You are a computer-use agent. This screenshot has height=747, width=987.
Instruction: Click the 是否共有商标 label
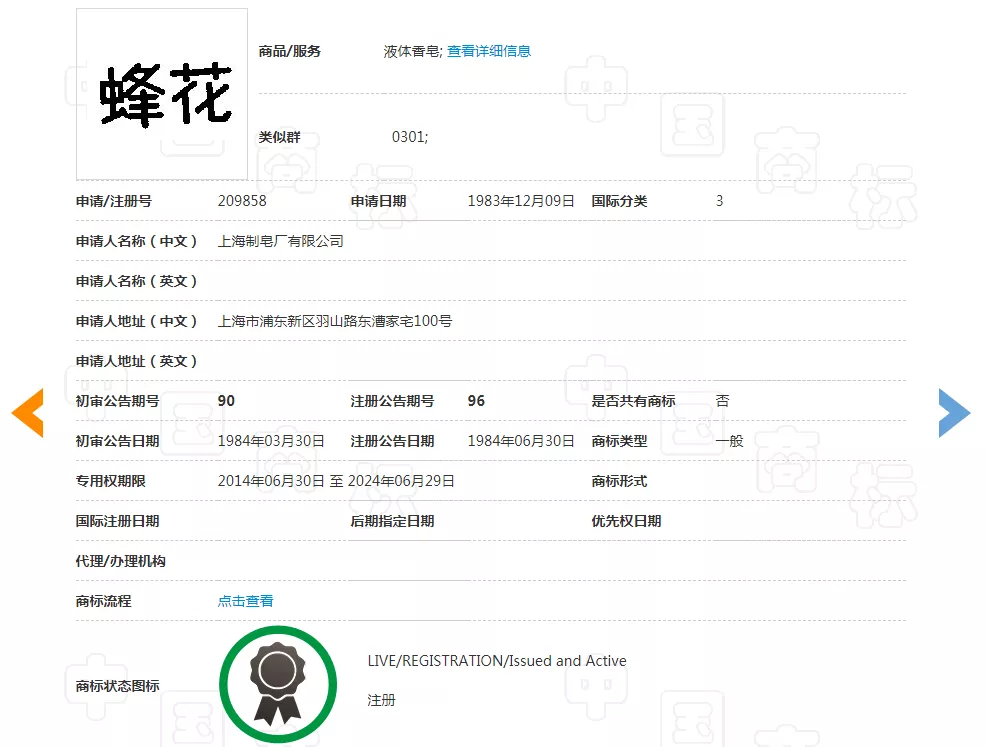[633, 401]
